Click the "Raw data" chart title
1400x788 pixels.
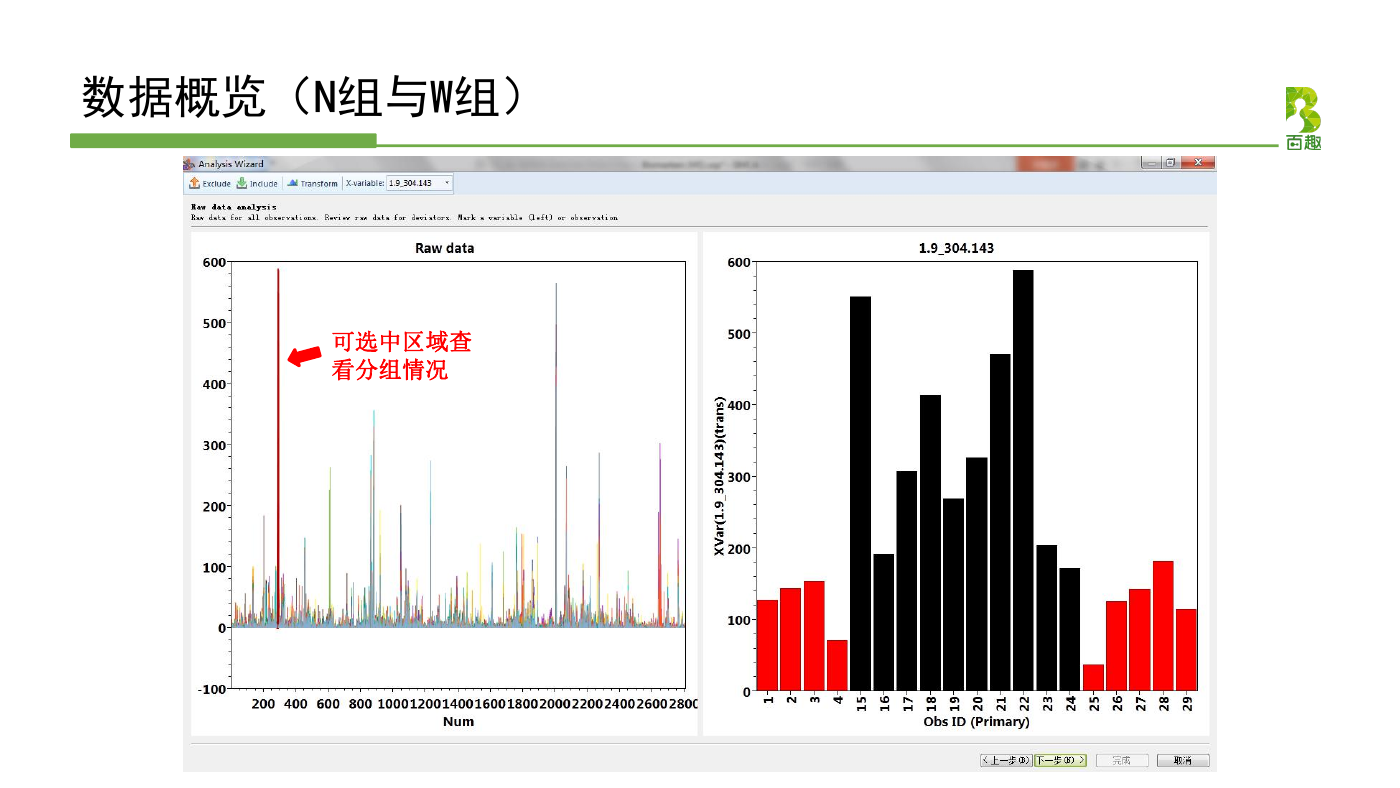click(445, 248)
